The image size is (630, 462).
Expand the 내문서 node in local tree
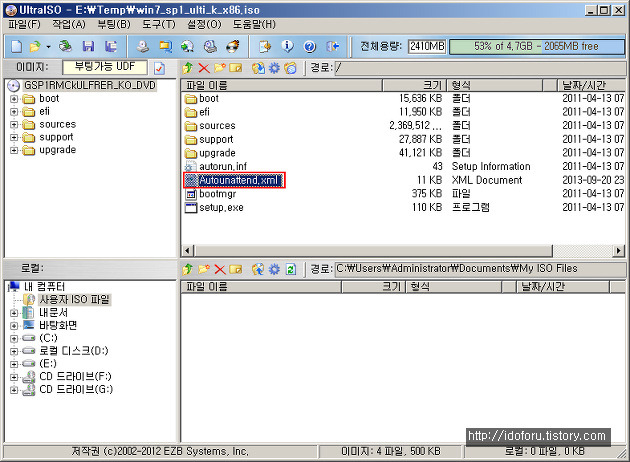(x=14, y=313)
